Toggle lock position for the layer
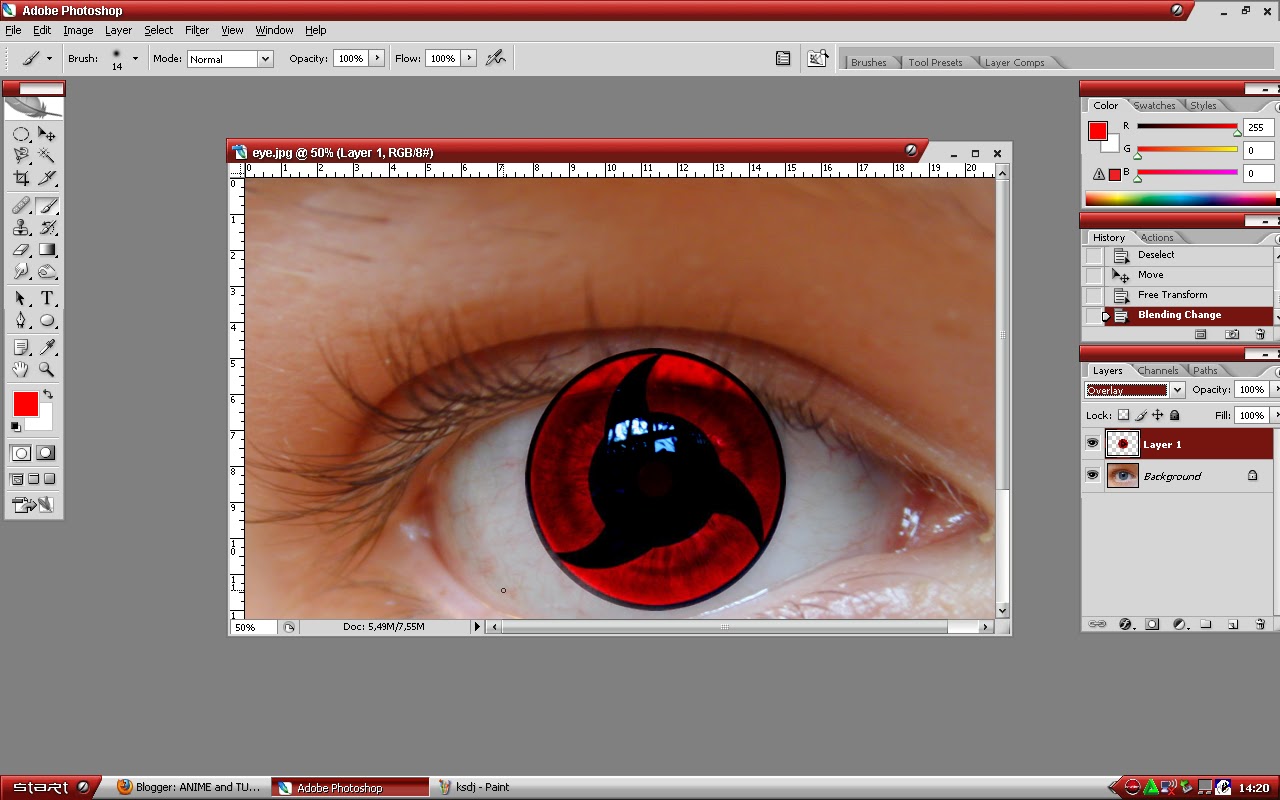Screen dimensions: 1280x800 (1158, 415)
